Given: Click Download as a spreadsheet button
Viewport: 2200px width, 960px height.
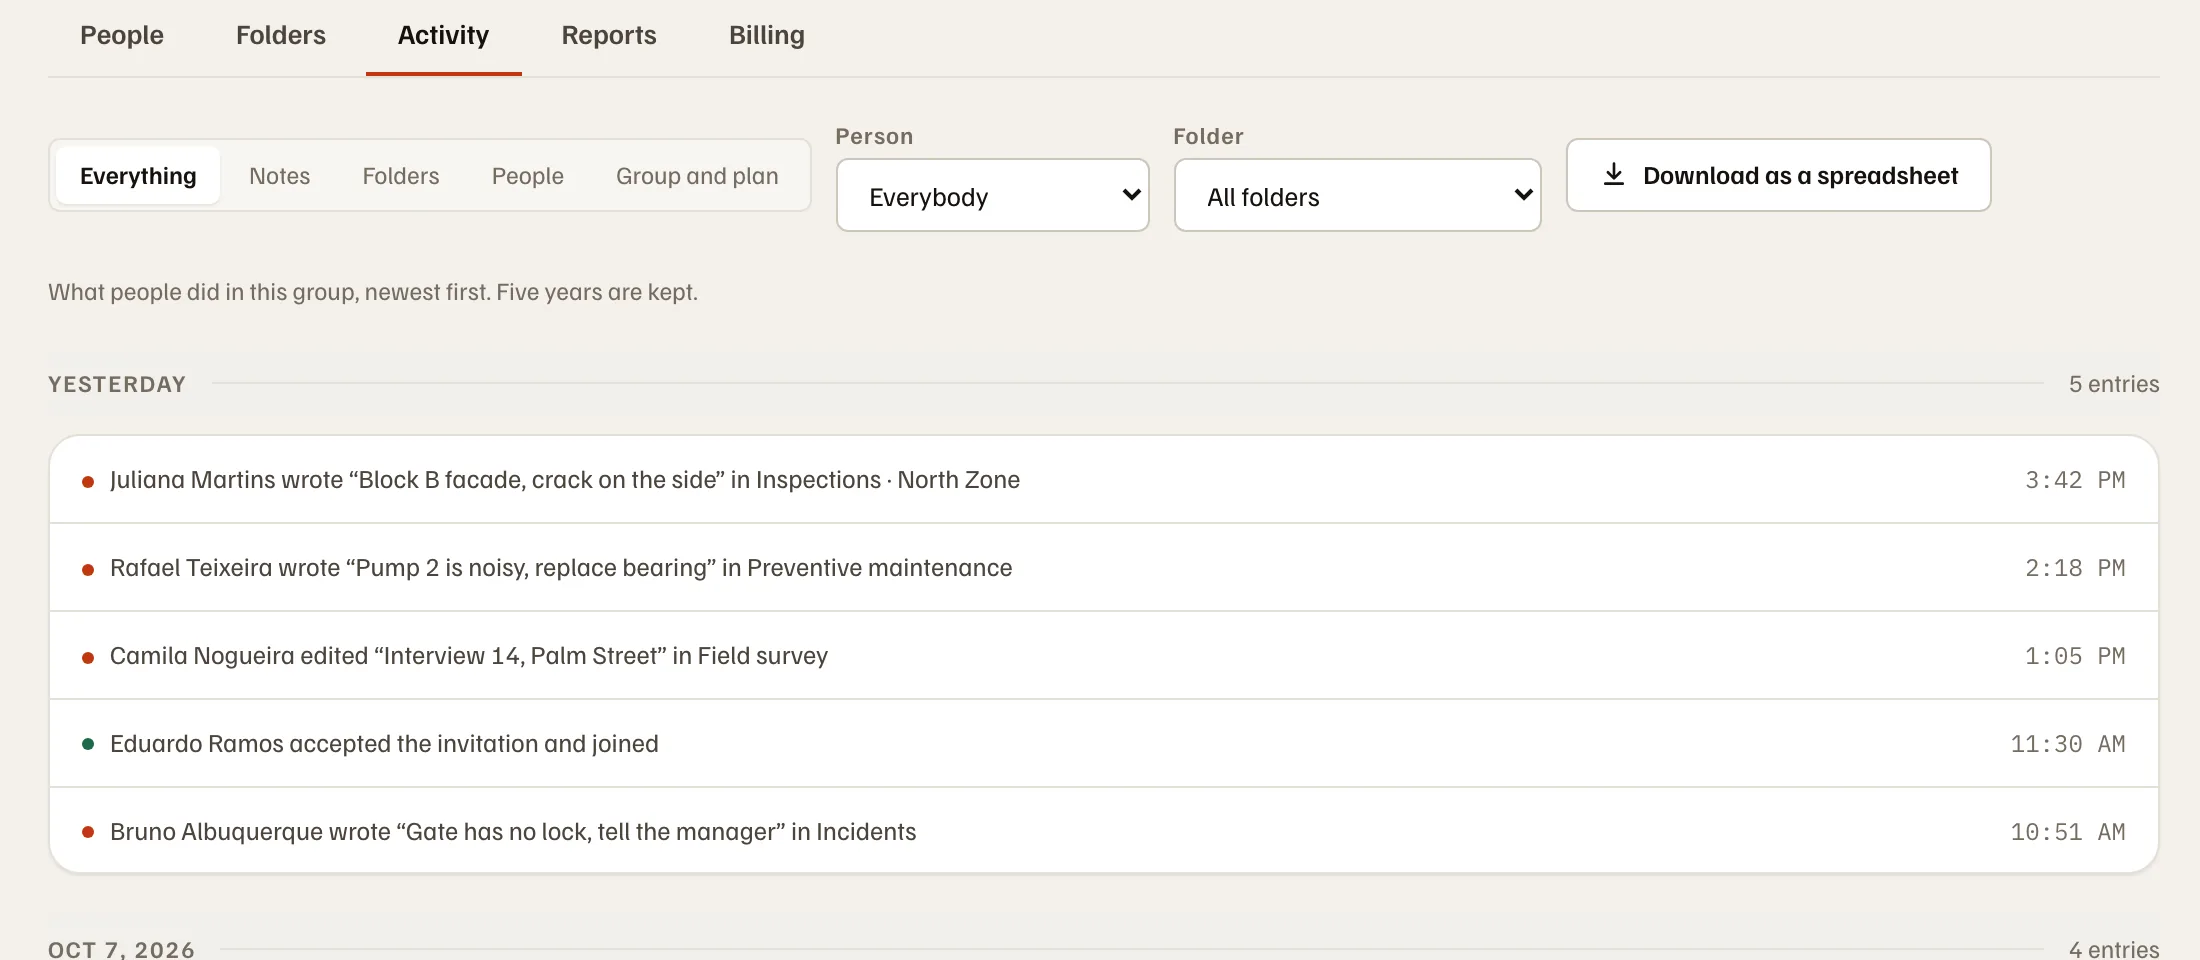Looking at the screenshot, I should tap(1778, 175).
